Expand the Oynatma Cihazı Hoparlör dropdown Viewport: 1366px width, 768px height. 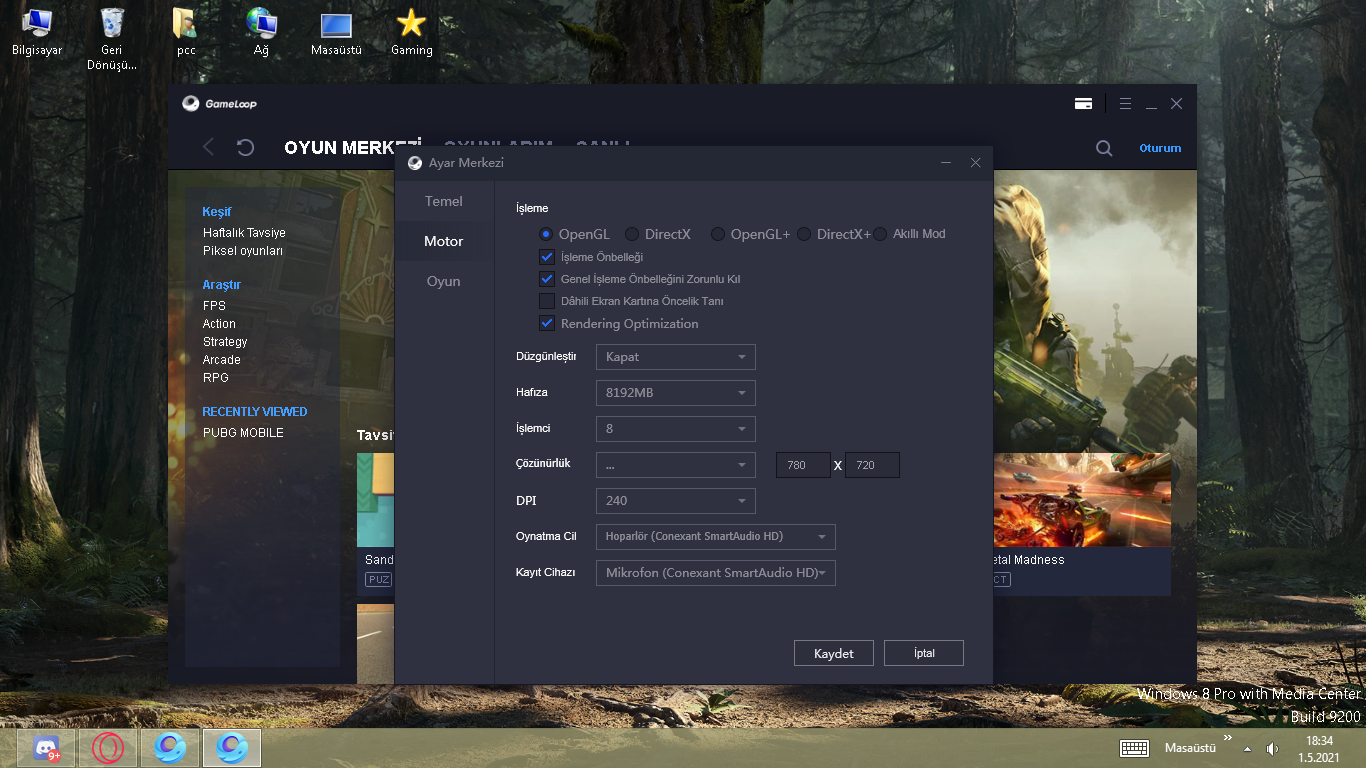pos(715,537)
